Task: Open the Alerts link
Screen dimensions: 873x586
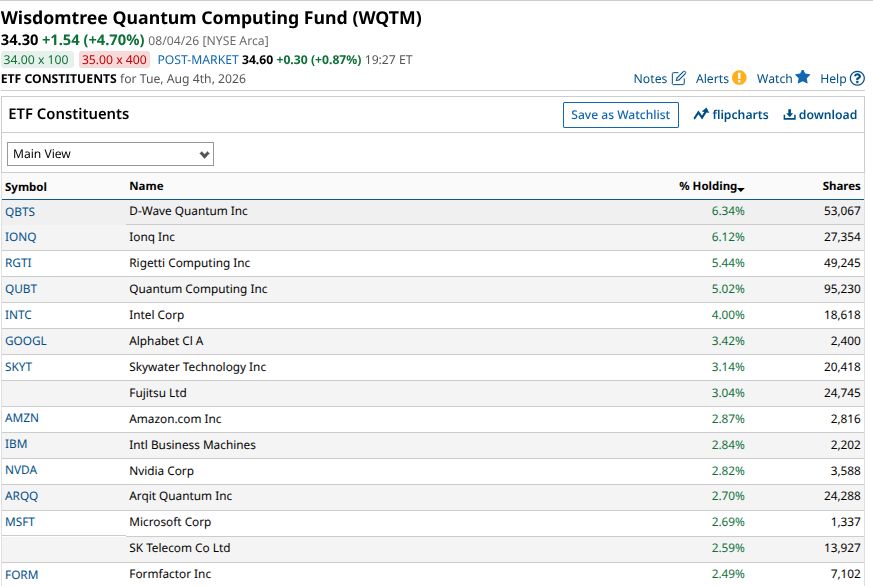Action: (x=712, y=78)
